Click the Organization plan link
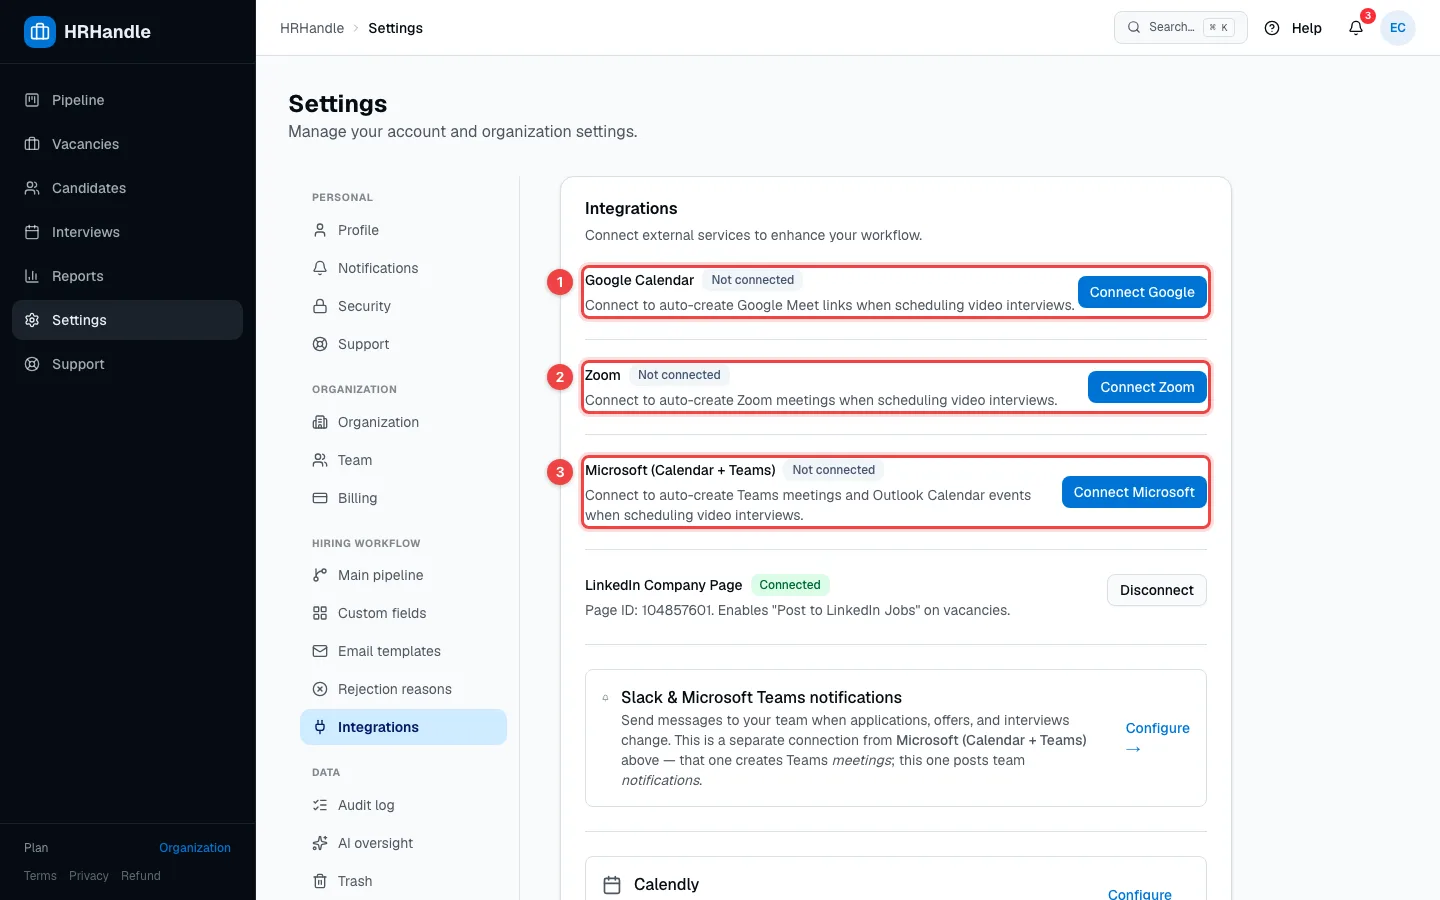Screen dimensions: 1440x900 (x=195, y=848)
